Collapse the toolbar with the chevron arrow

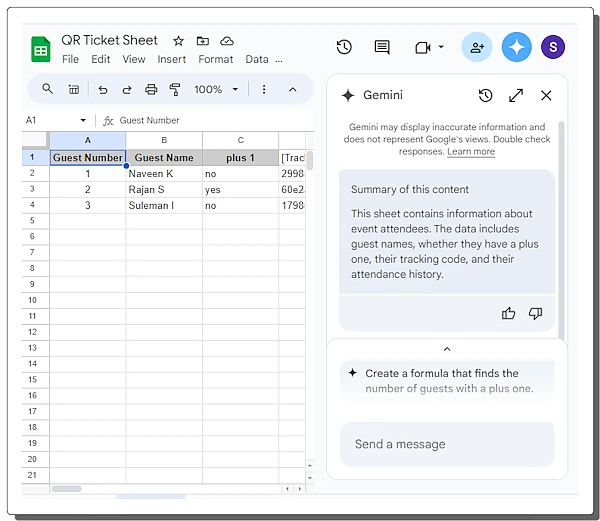tap(293, 89)
